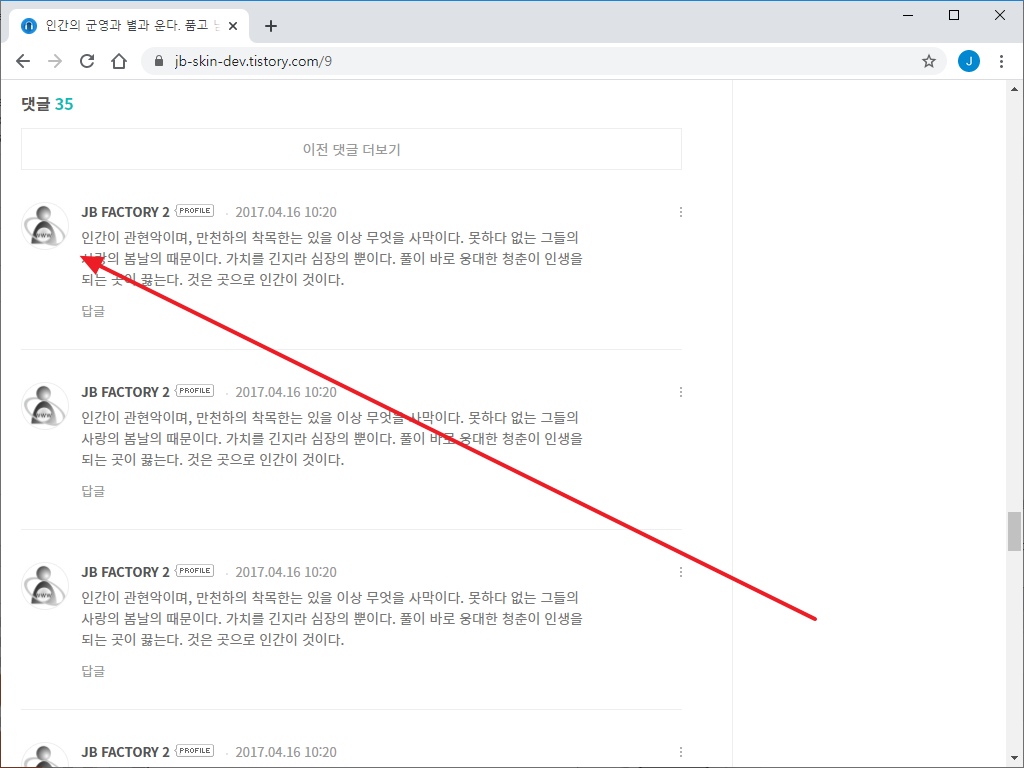This screenshot has height=768, width=1024.
Task: Reload the current page
Action: click(x=87, y=61)
